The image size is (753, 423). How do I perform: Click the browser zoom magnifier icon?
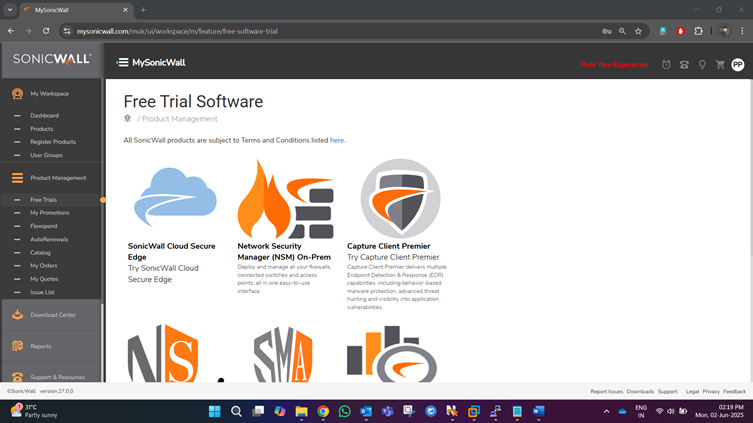pyautogui.click(x=622, y=31)
